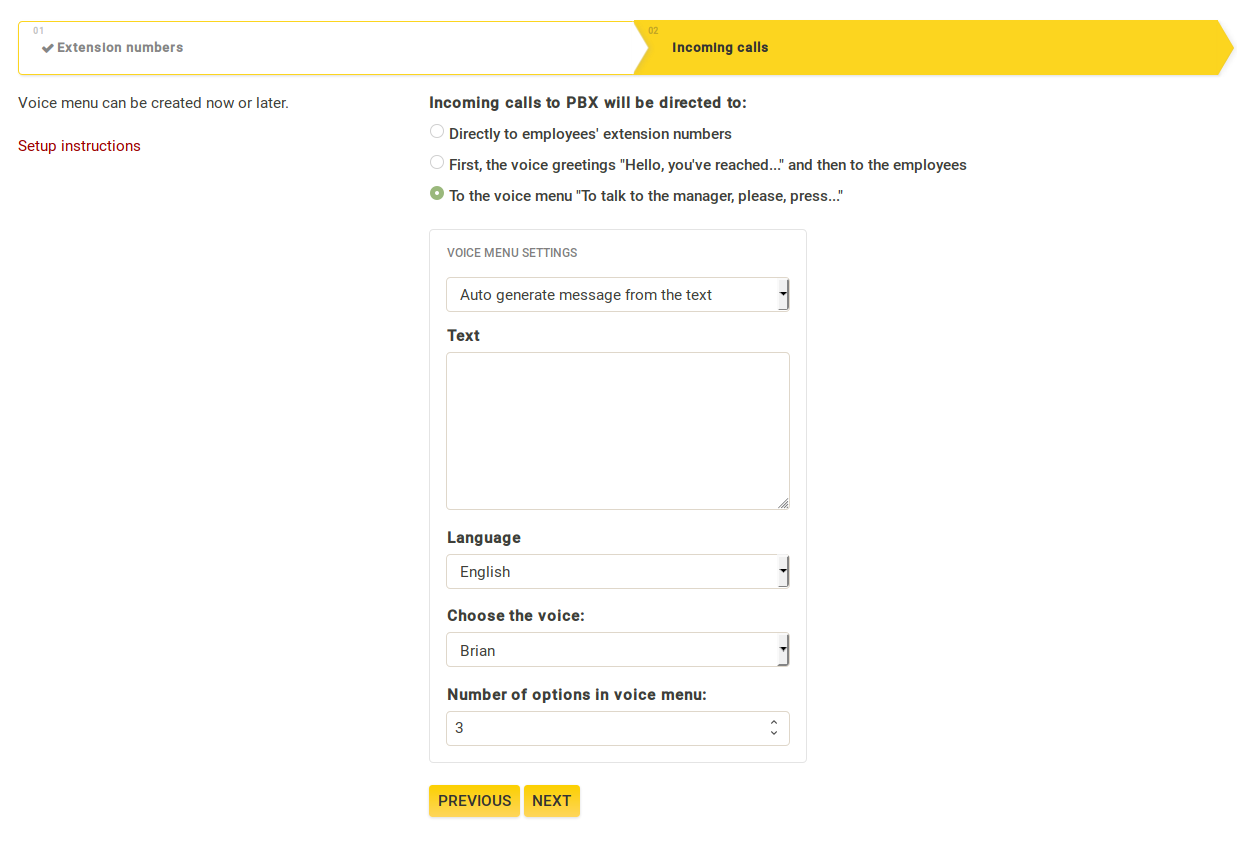
Task: Select the voice menu radio option
Action: point(437,193)
